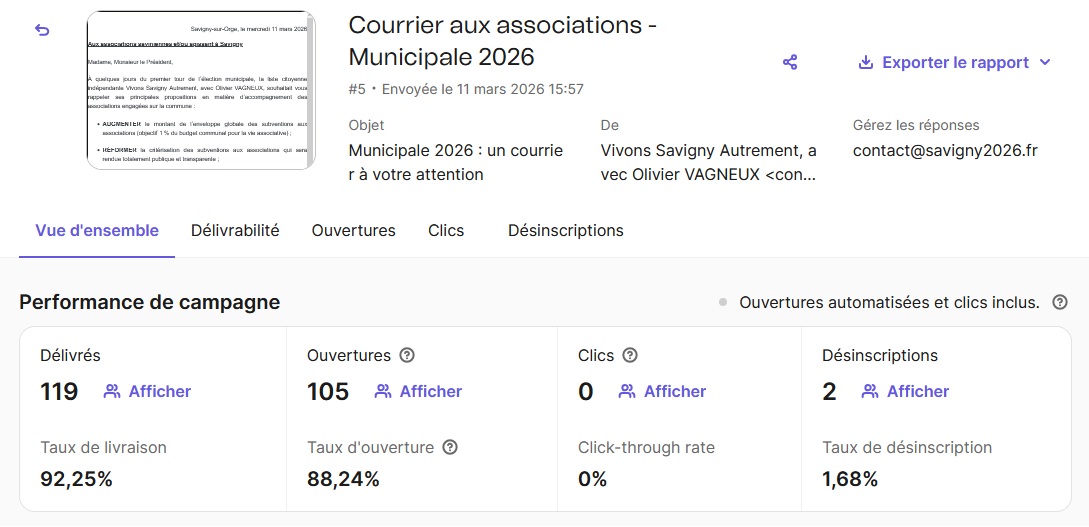Open the Exporter le rapport menu

point(955,62)
